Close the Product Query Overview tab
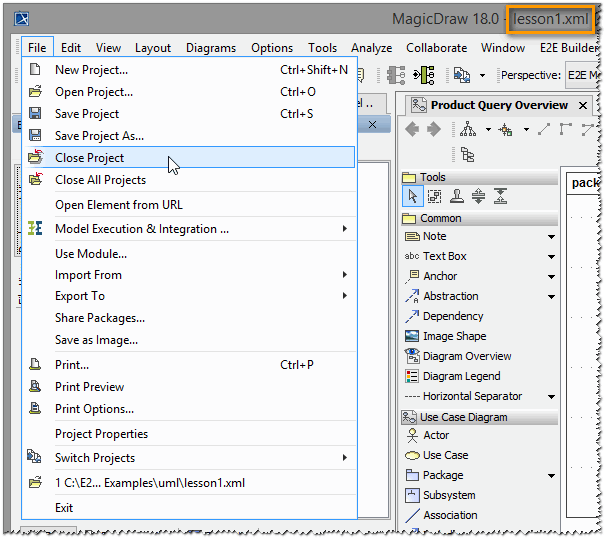This screenshot has height=544, width=611. coord(581,105)
